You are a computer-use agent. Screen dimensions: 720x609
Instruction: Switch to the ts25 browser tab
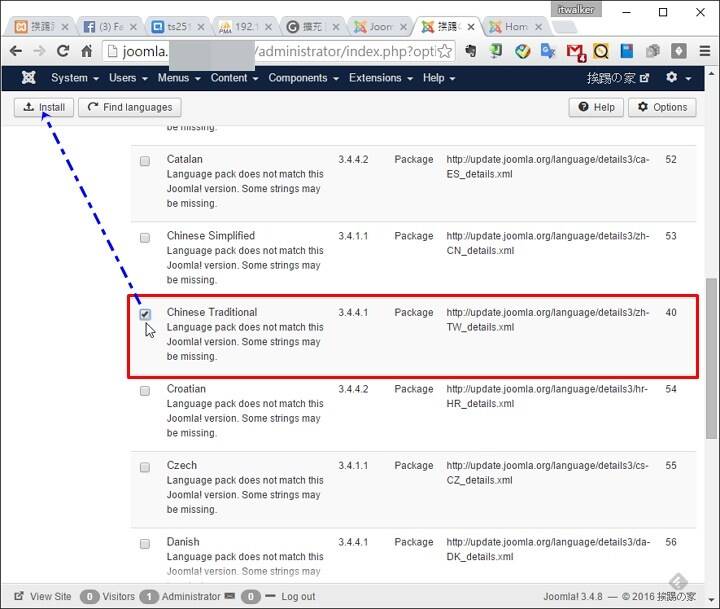coord(177,27)
